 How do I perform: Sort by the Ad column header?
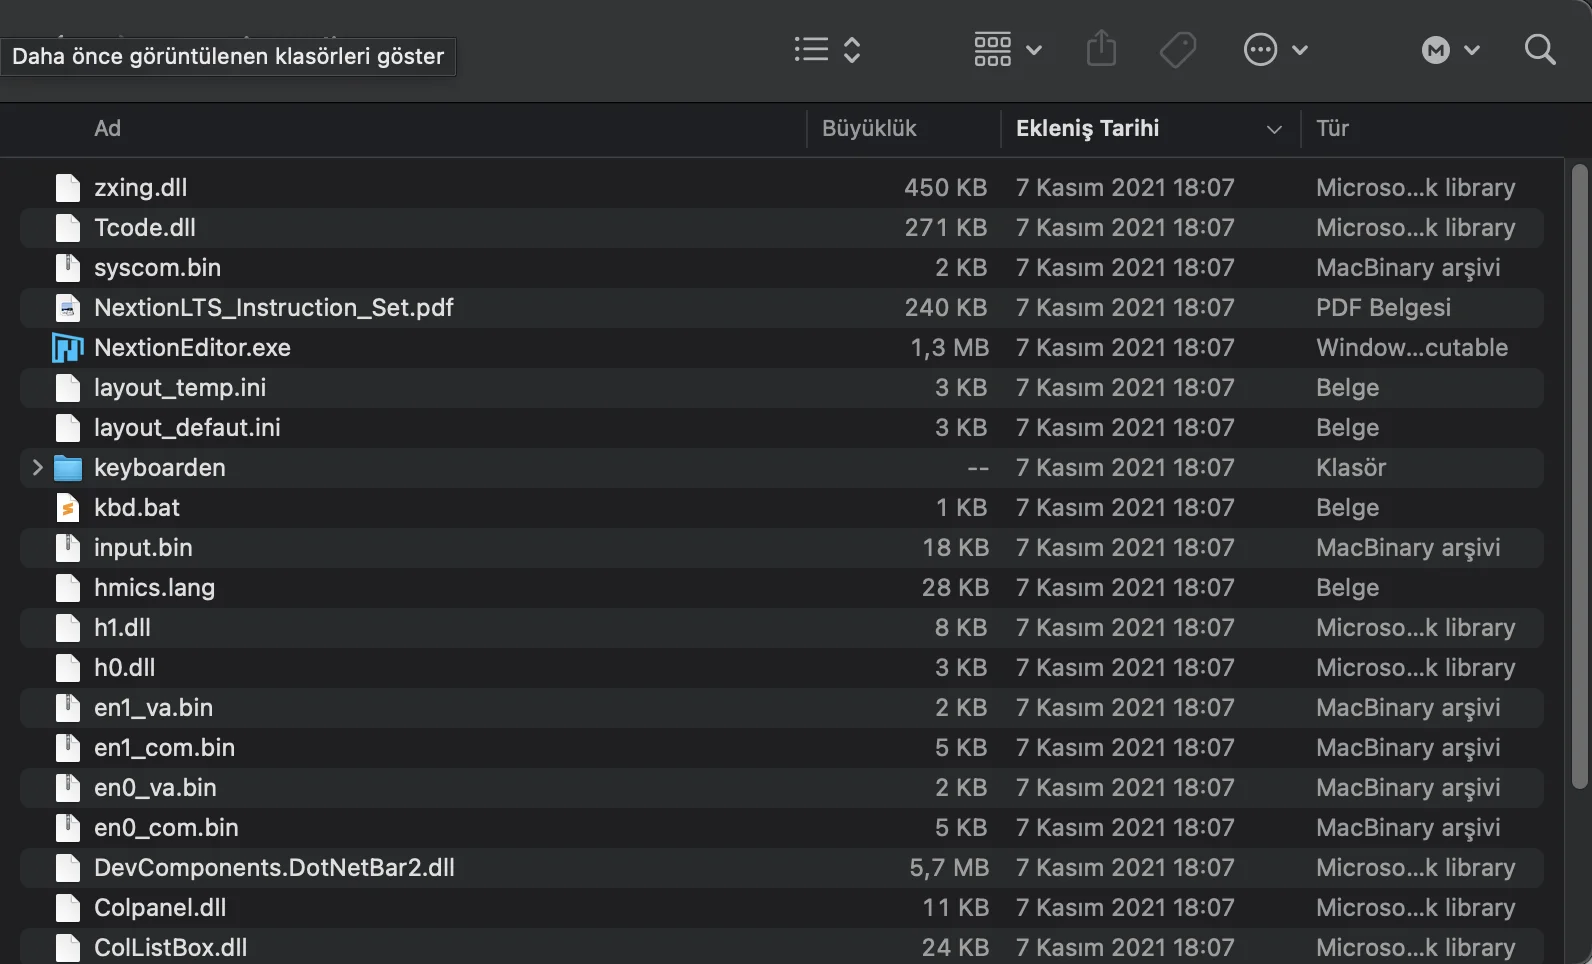pos(107,128)
